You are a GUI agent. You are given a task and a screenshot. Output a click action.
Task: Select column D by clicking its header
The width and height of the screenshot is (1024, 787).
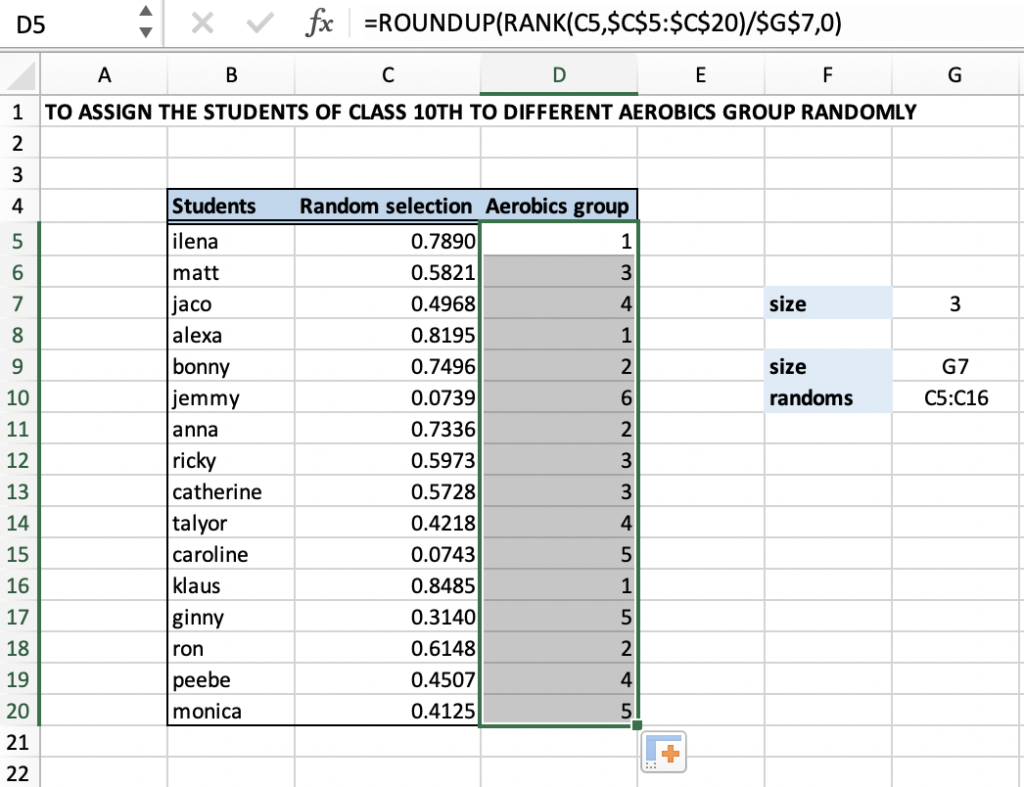click(x=558, y=74)
